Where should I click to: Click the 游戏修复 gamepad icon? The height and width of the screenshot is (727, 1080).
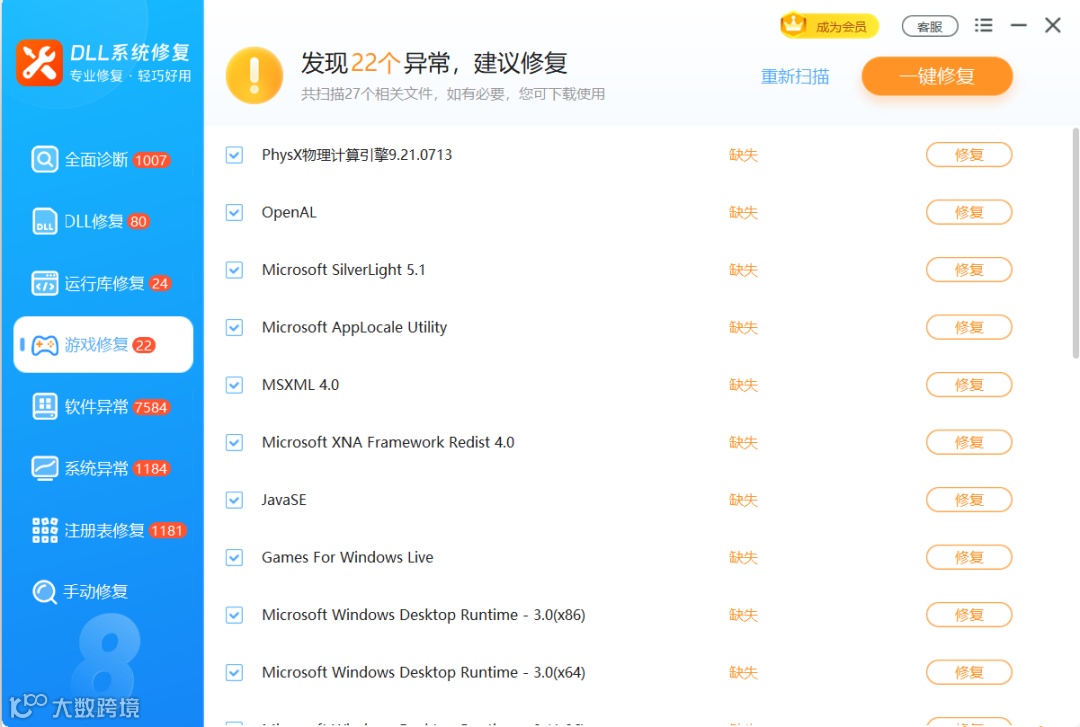pos(45,345)
